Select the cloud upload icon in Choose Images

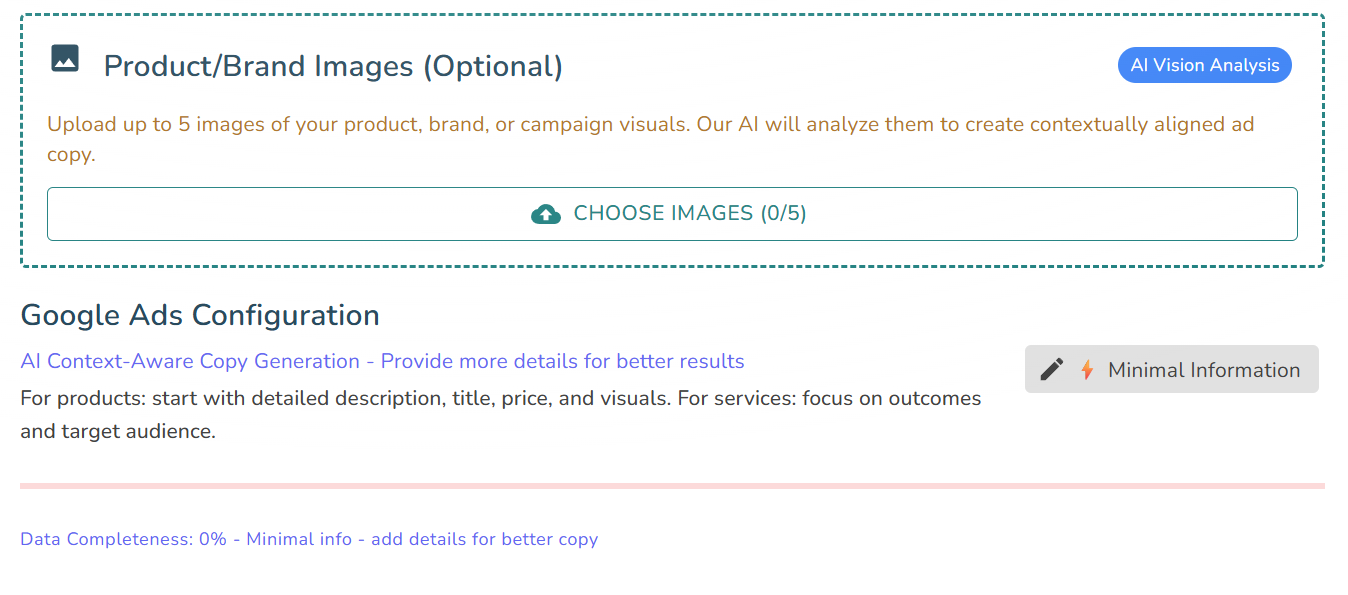click(546, 213)
